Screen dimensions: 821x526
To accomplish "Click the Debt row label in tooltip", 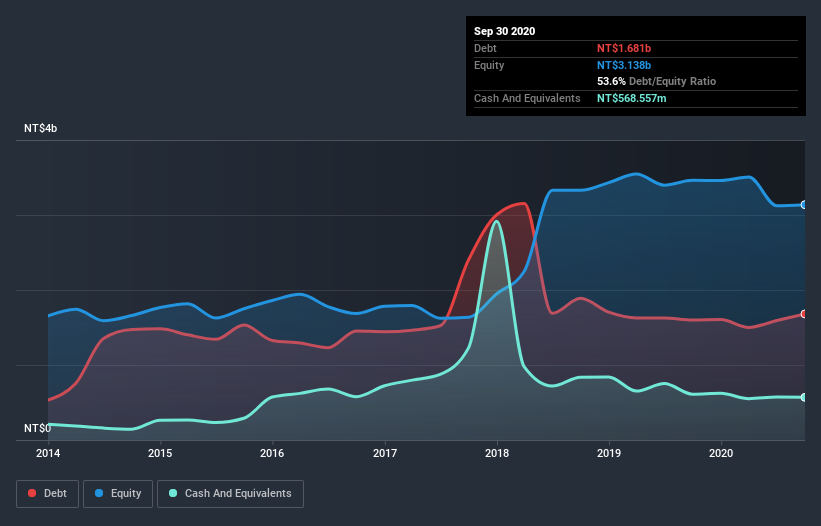I will tap(485, 48).
